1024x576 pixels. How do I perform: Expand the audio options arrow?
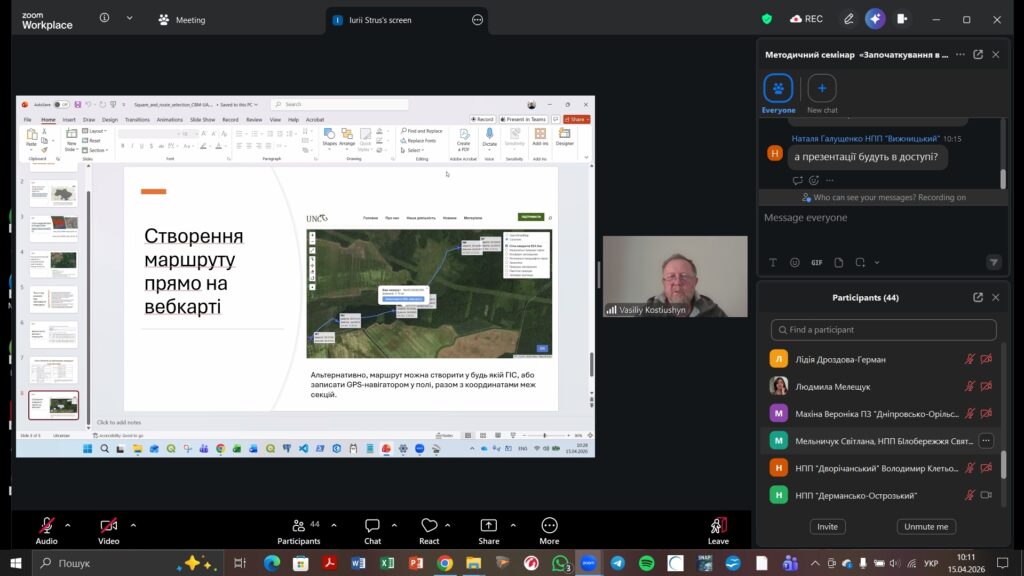pyautogui.click(x=68, y=524)
